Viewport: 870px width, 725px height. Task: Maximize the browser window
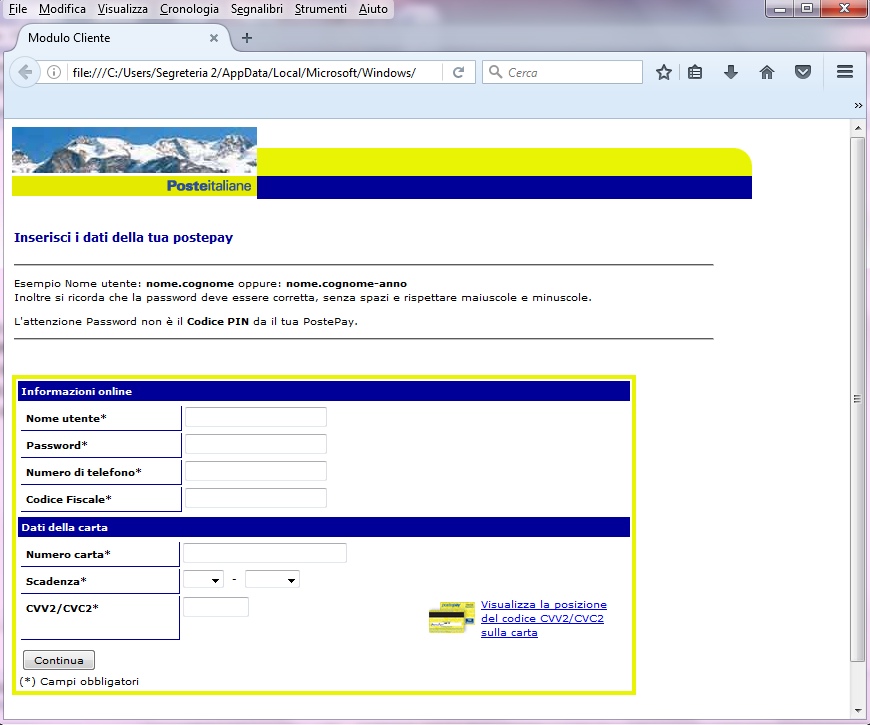(x=807, y=8)
